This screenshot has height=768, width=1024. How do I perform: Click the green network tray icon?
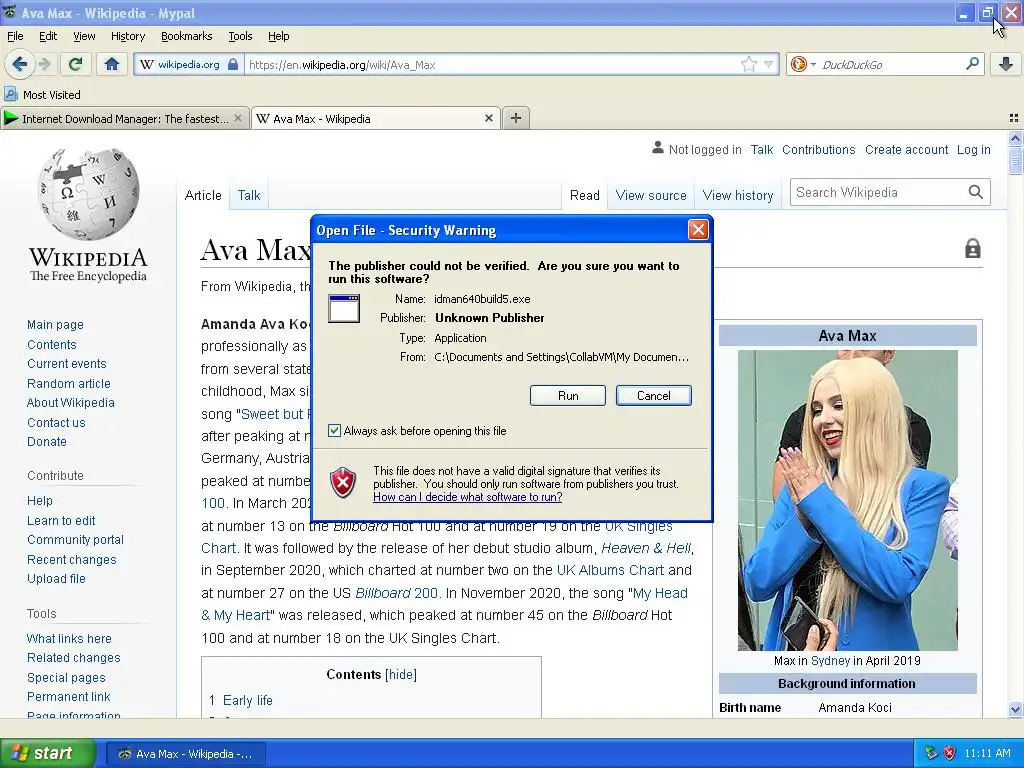coord(931,753)
